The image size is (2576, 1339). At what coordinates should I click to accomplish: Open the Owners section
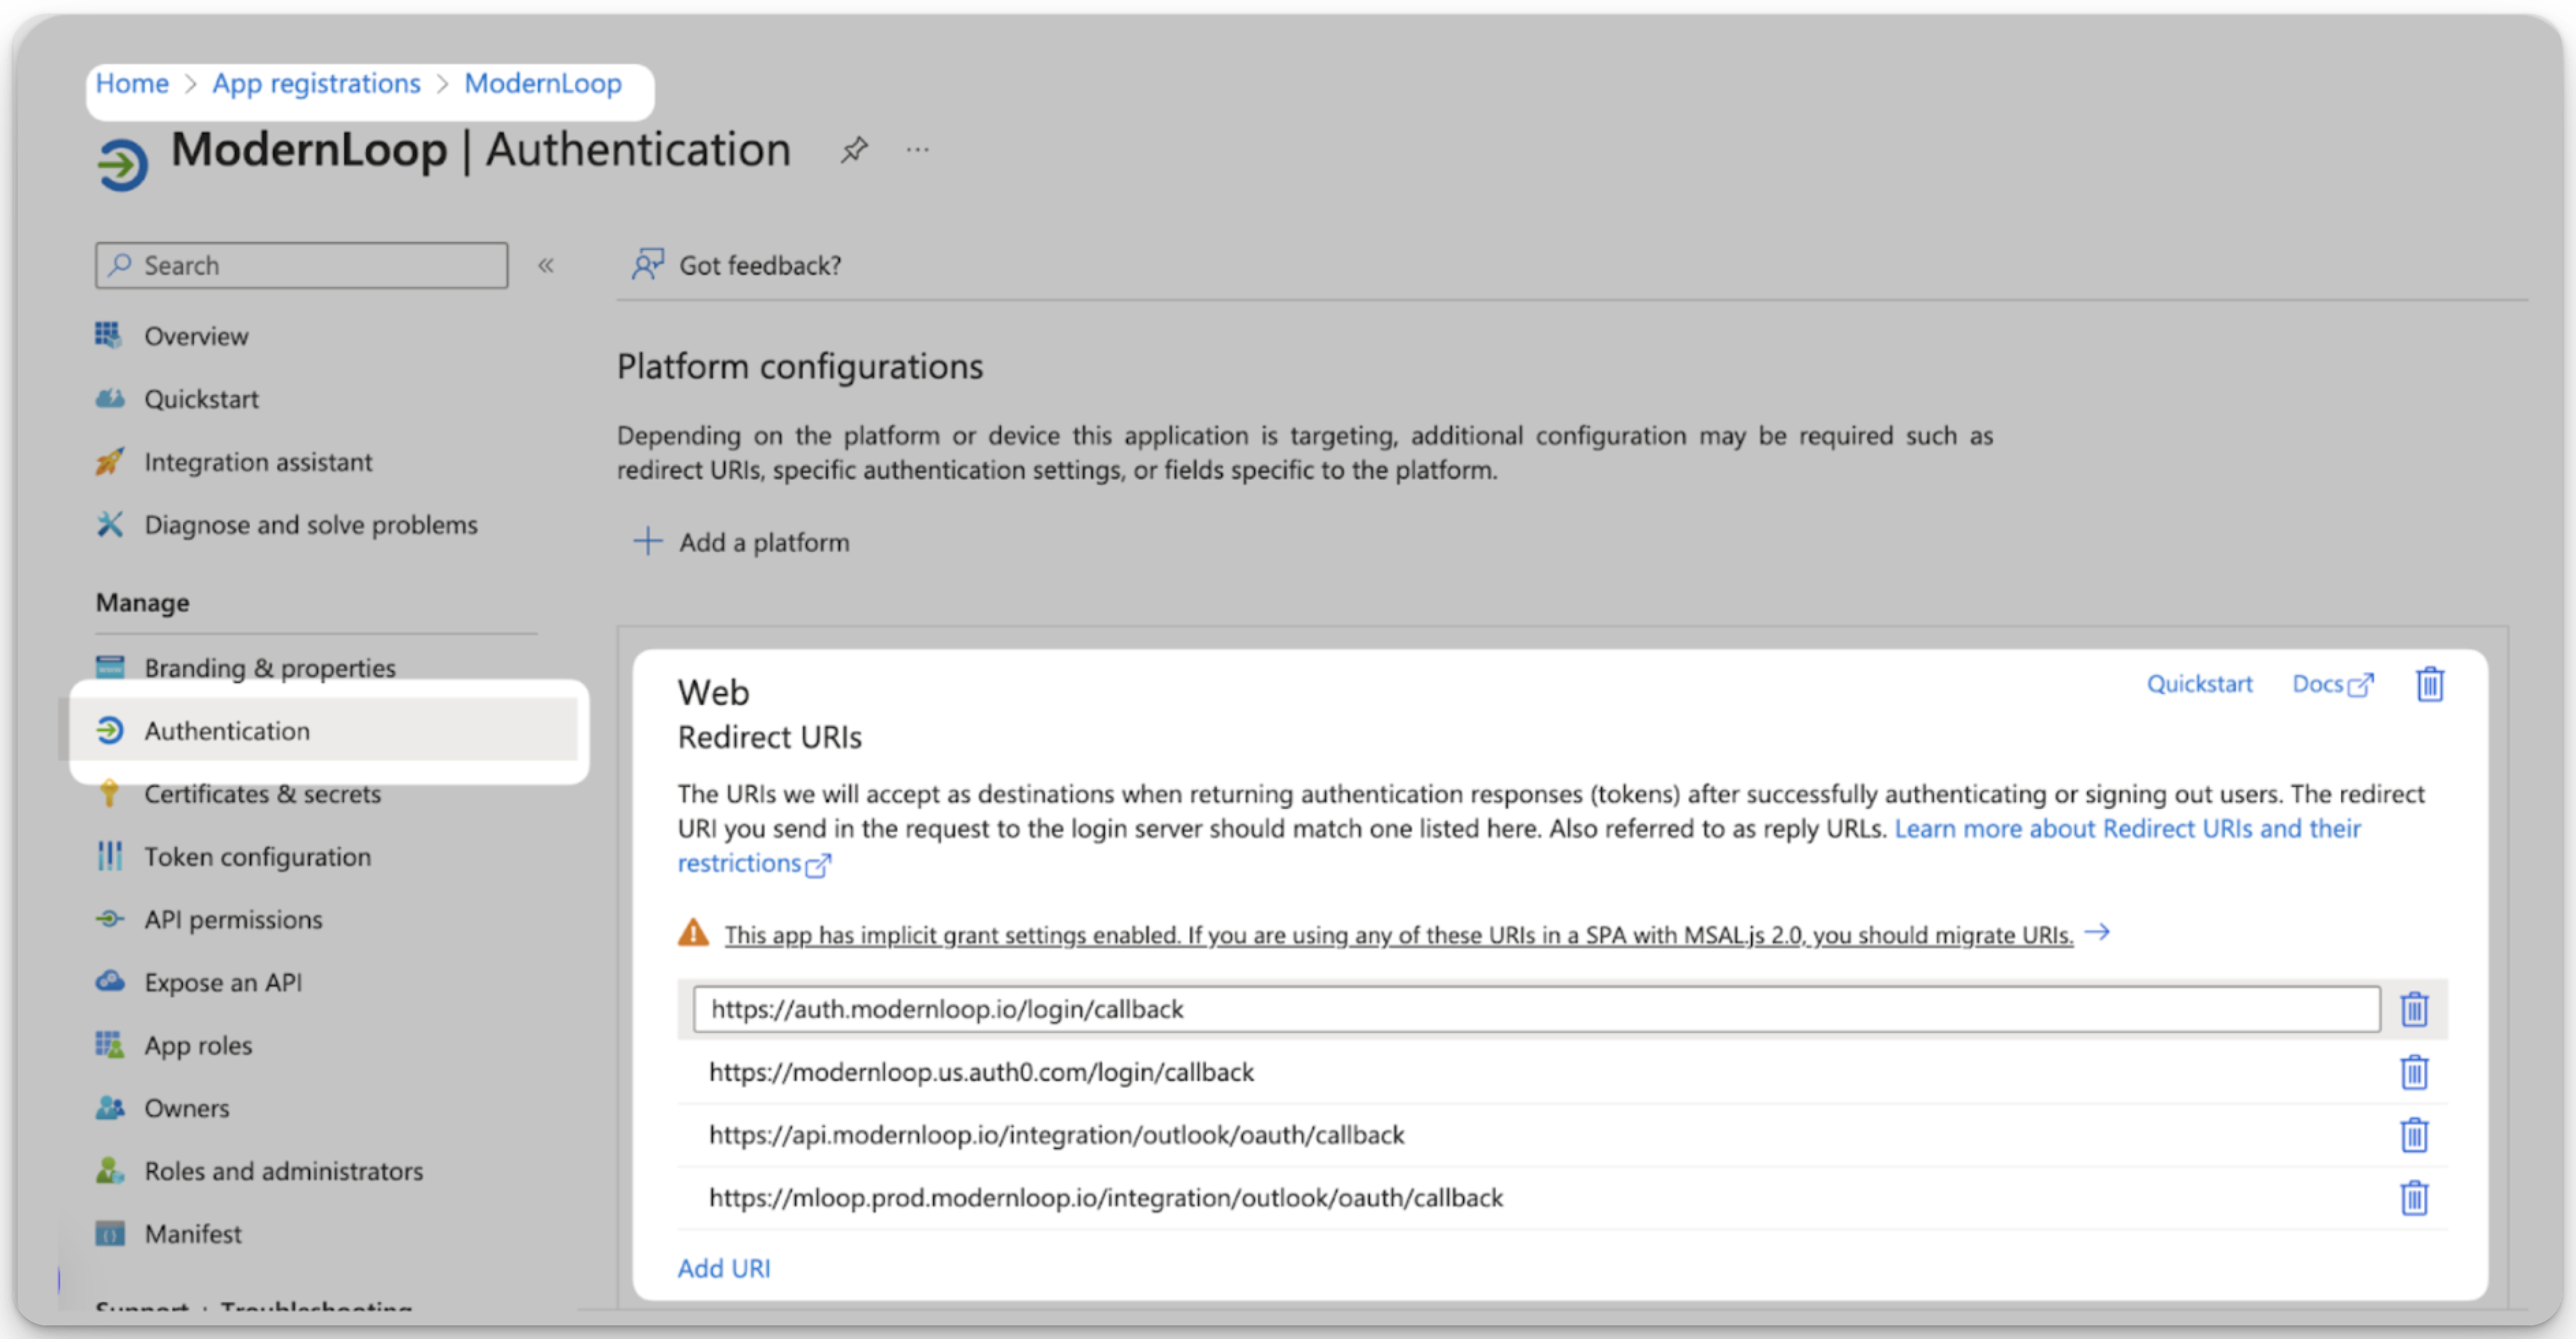pos(187,1108)
